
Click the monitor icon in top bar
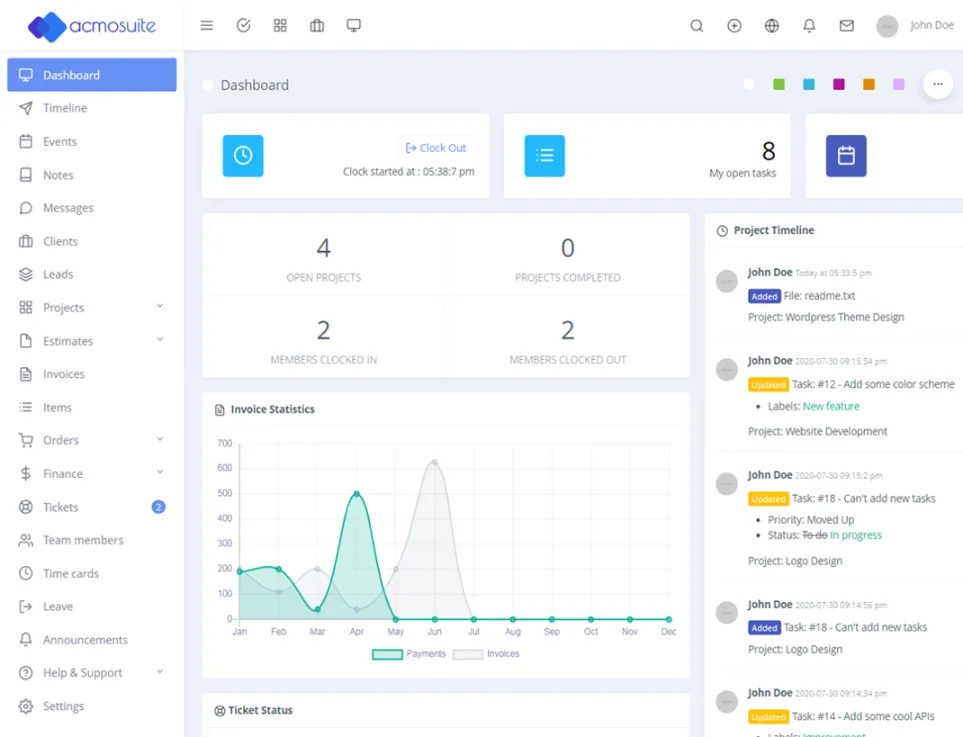tap(354, 26)
